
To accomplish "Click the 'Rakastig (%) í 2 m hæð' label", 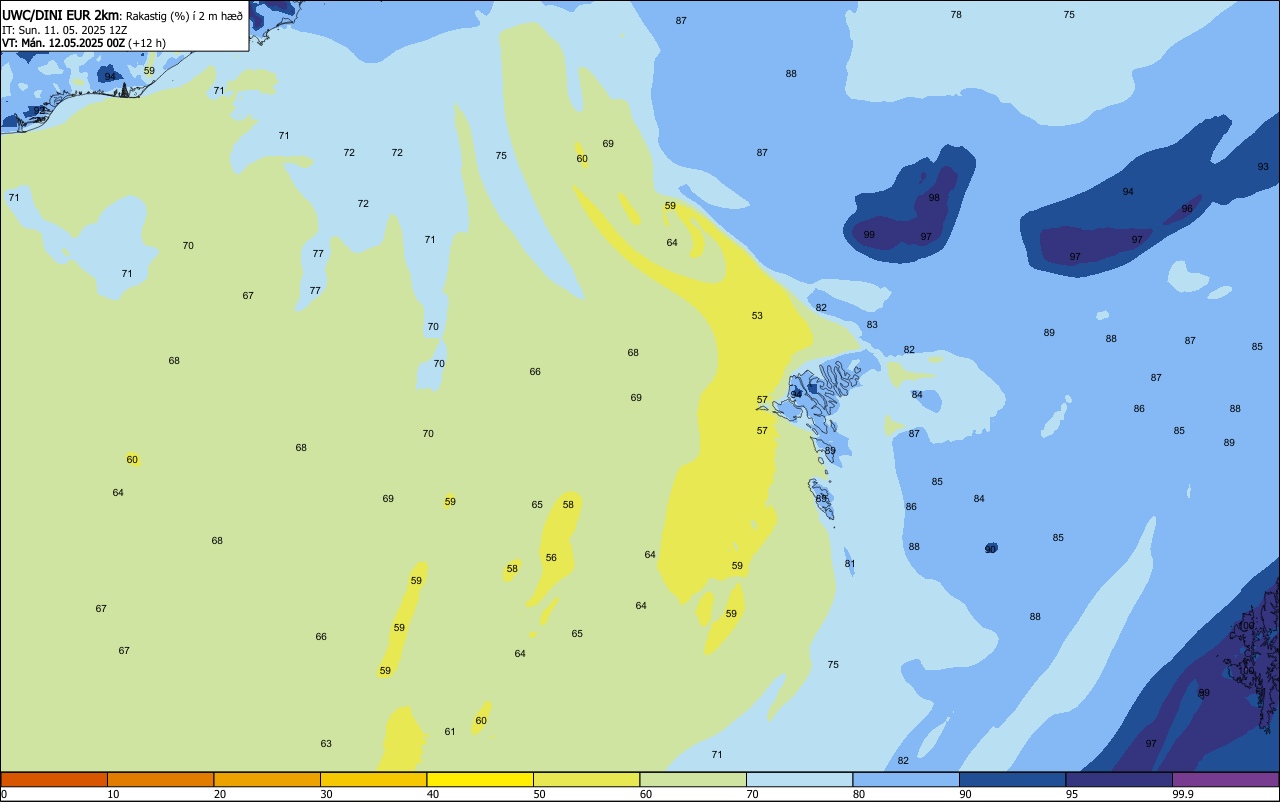I will [x=184, y=16].
